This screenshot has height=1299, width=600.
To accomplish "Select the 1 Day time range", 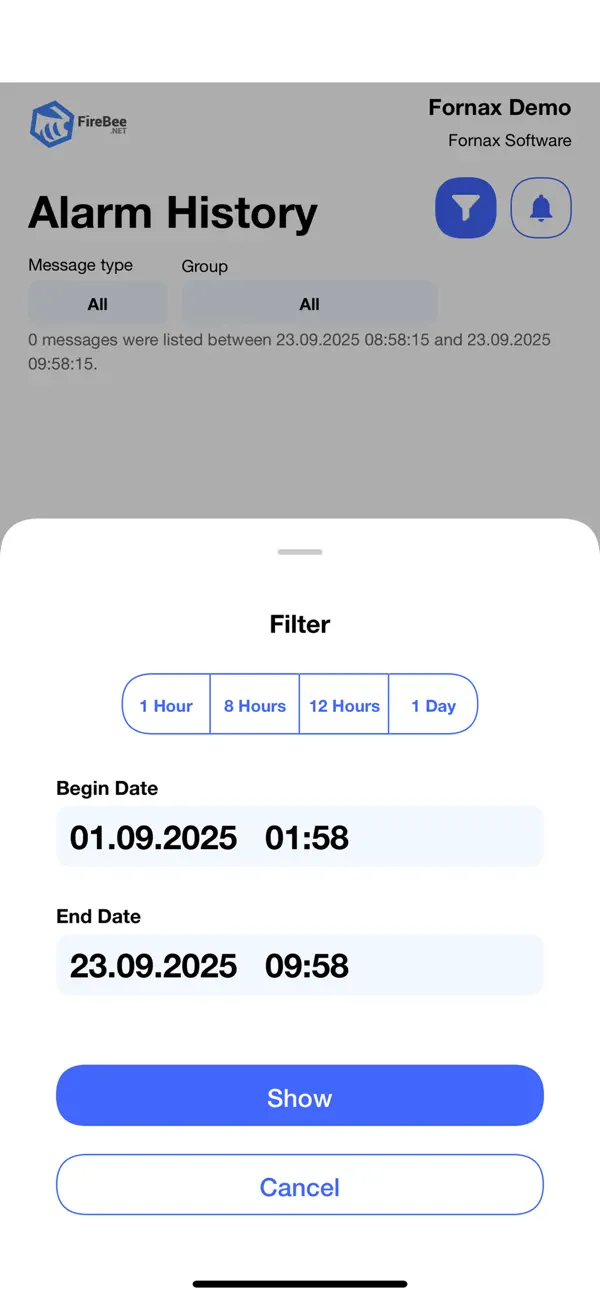I will tap(433, 704).
